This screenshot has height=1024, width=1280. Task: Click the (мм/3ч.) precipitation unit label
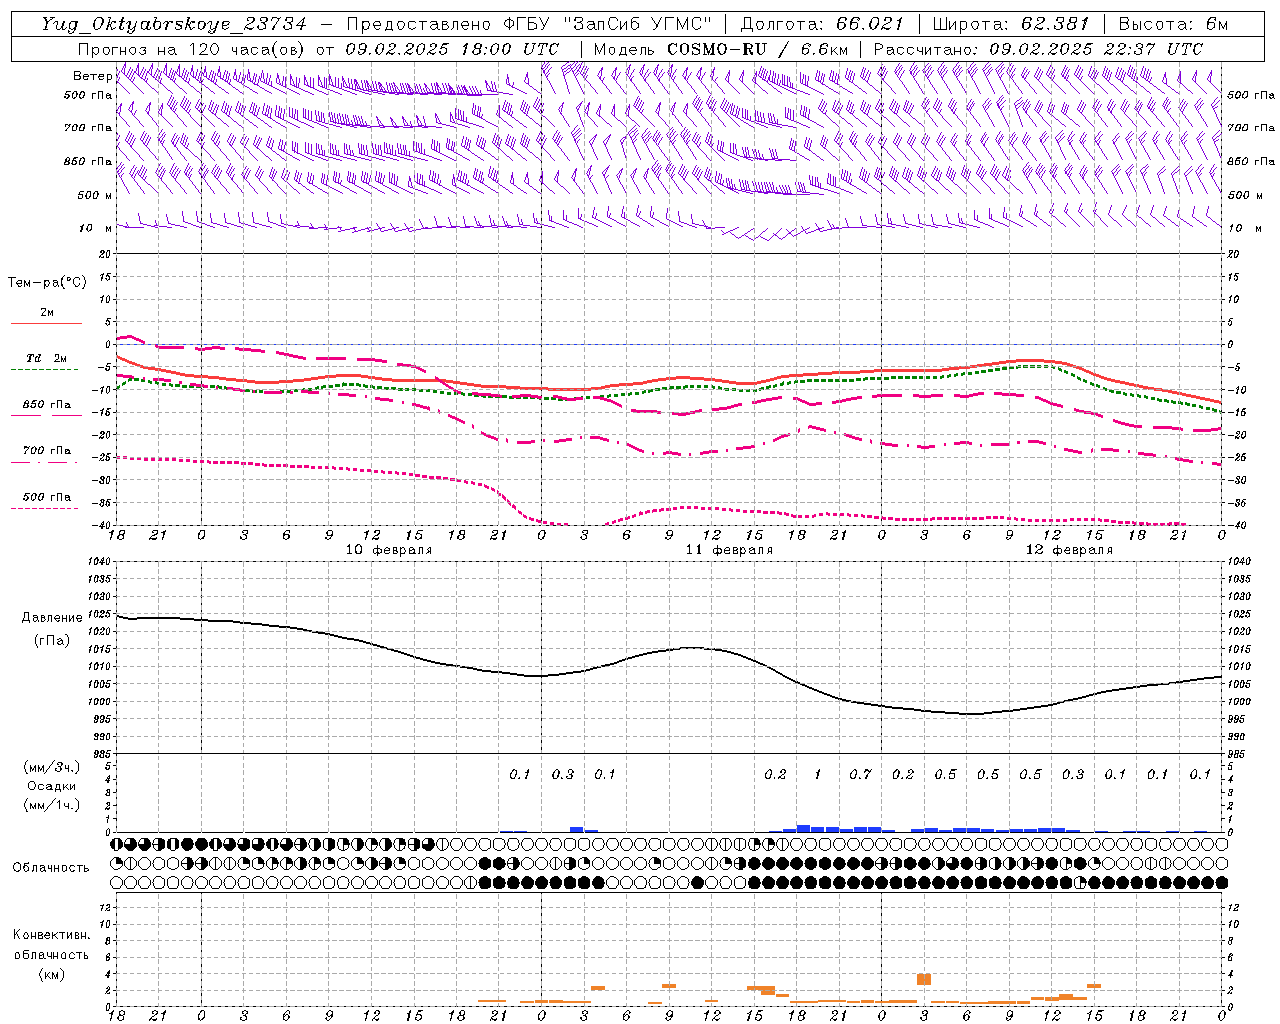pyautogui.click(x=51, y=767)
